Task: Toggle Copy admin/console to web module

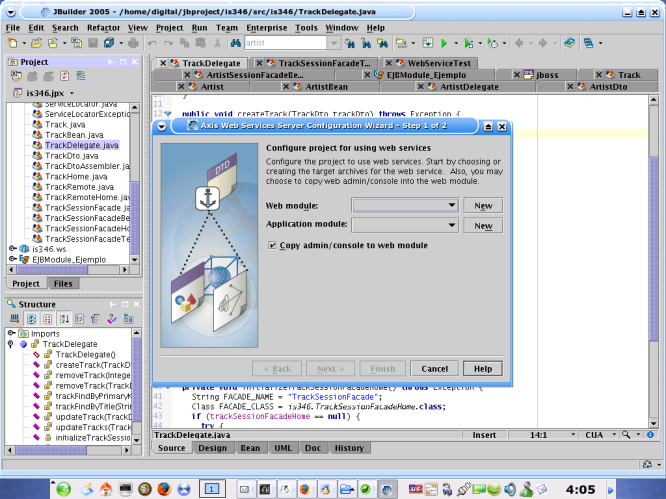Action: click(273, 245)
